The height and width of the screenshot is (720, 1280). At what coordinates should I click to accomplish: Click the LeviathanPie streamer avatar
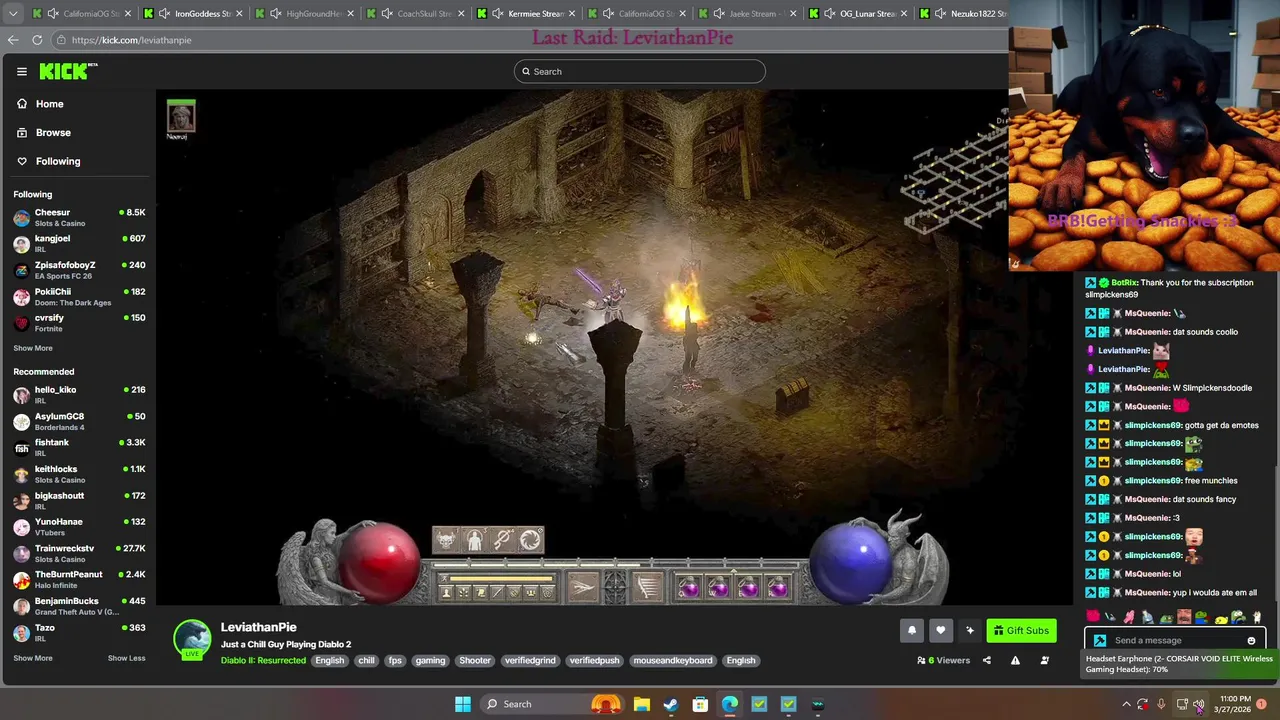point(192,640)
